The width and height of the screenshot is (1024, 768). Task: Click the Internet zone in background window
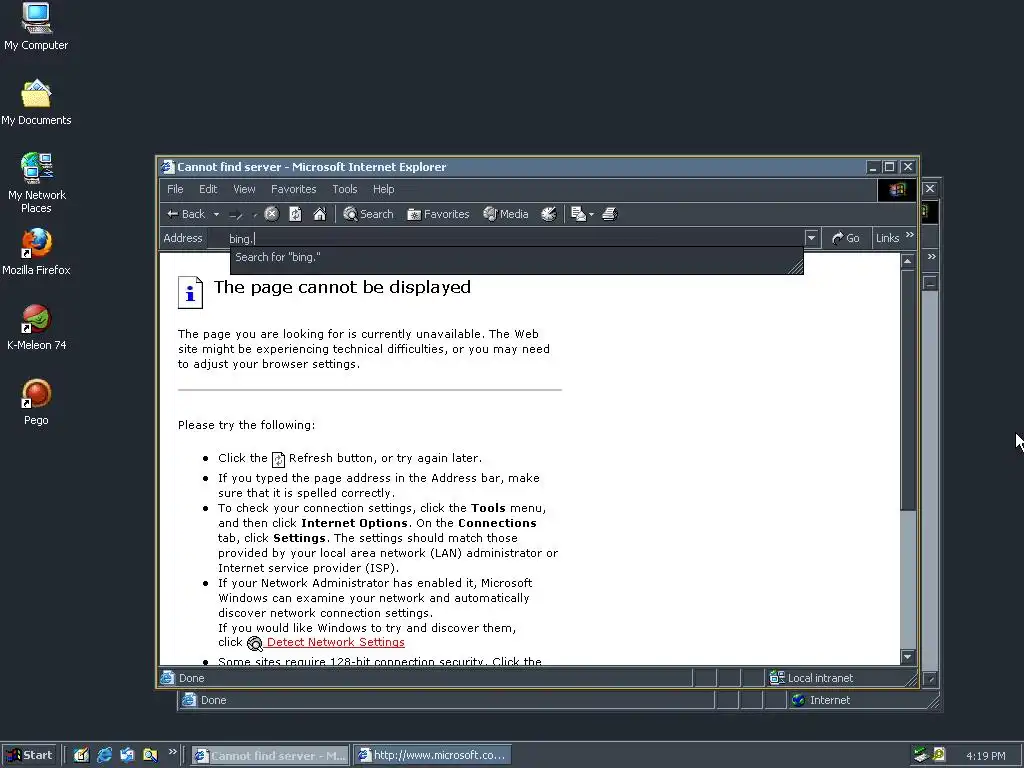(x=822, y=700)
